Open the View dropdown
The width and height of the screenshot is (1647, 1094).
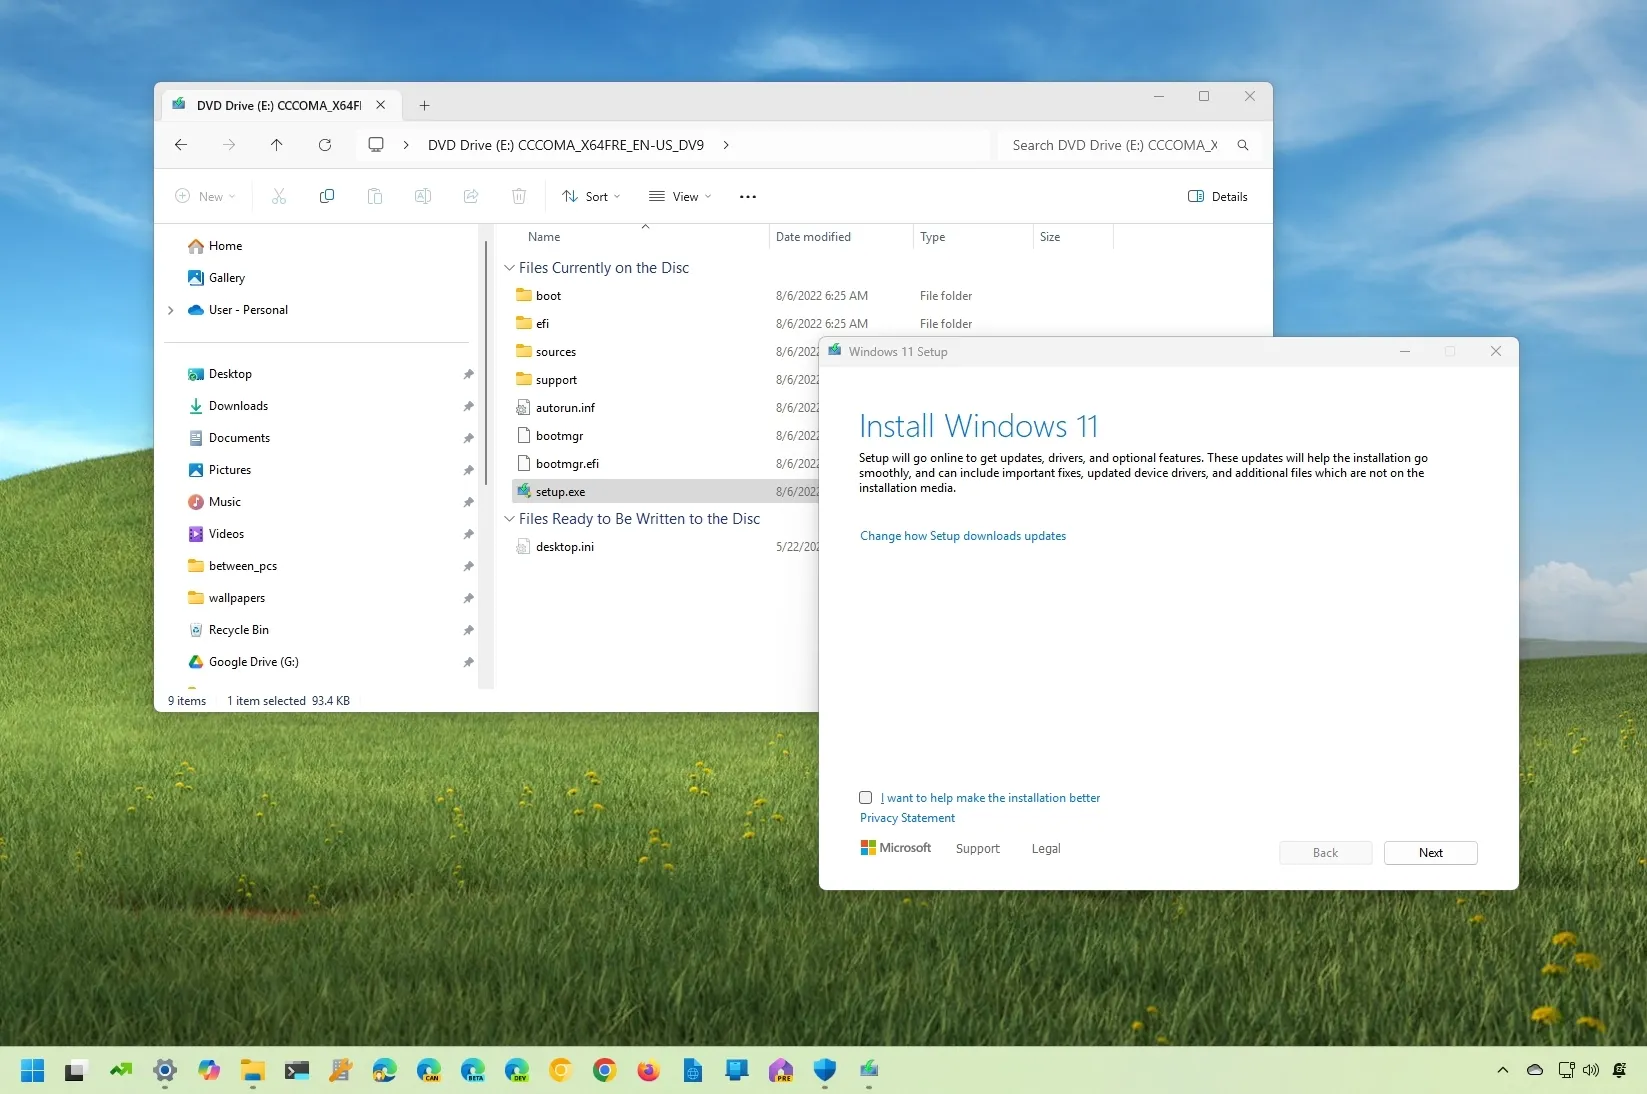tap(679, 196)
